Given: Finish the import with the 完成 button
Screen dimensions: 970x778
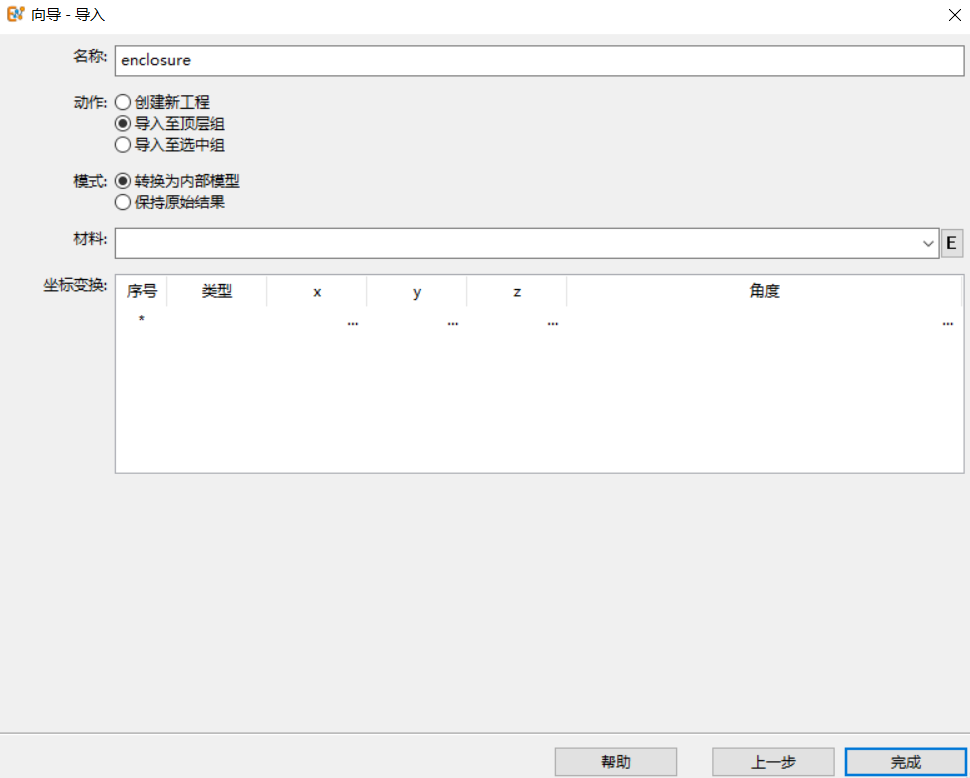Looking at the screenshot, I should click(906, 761).
